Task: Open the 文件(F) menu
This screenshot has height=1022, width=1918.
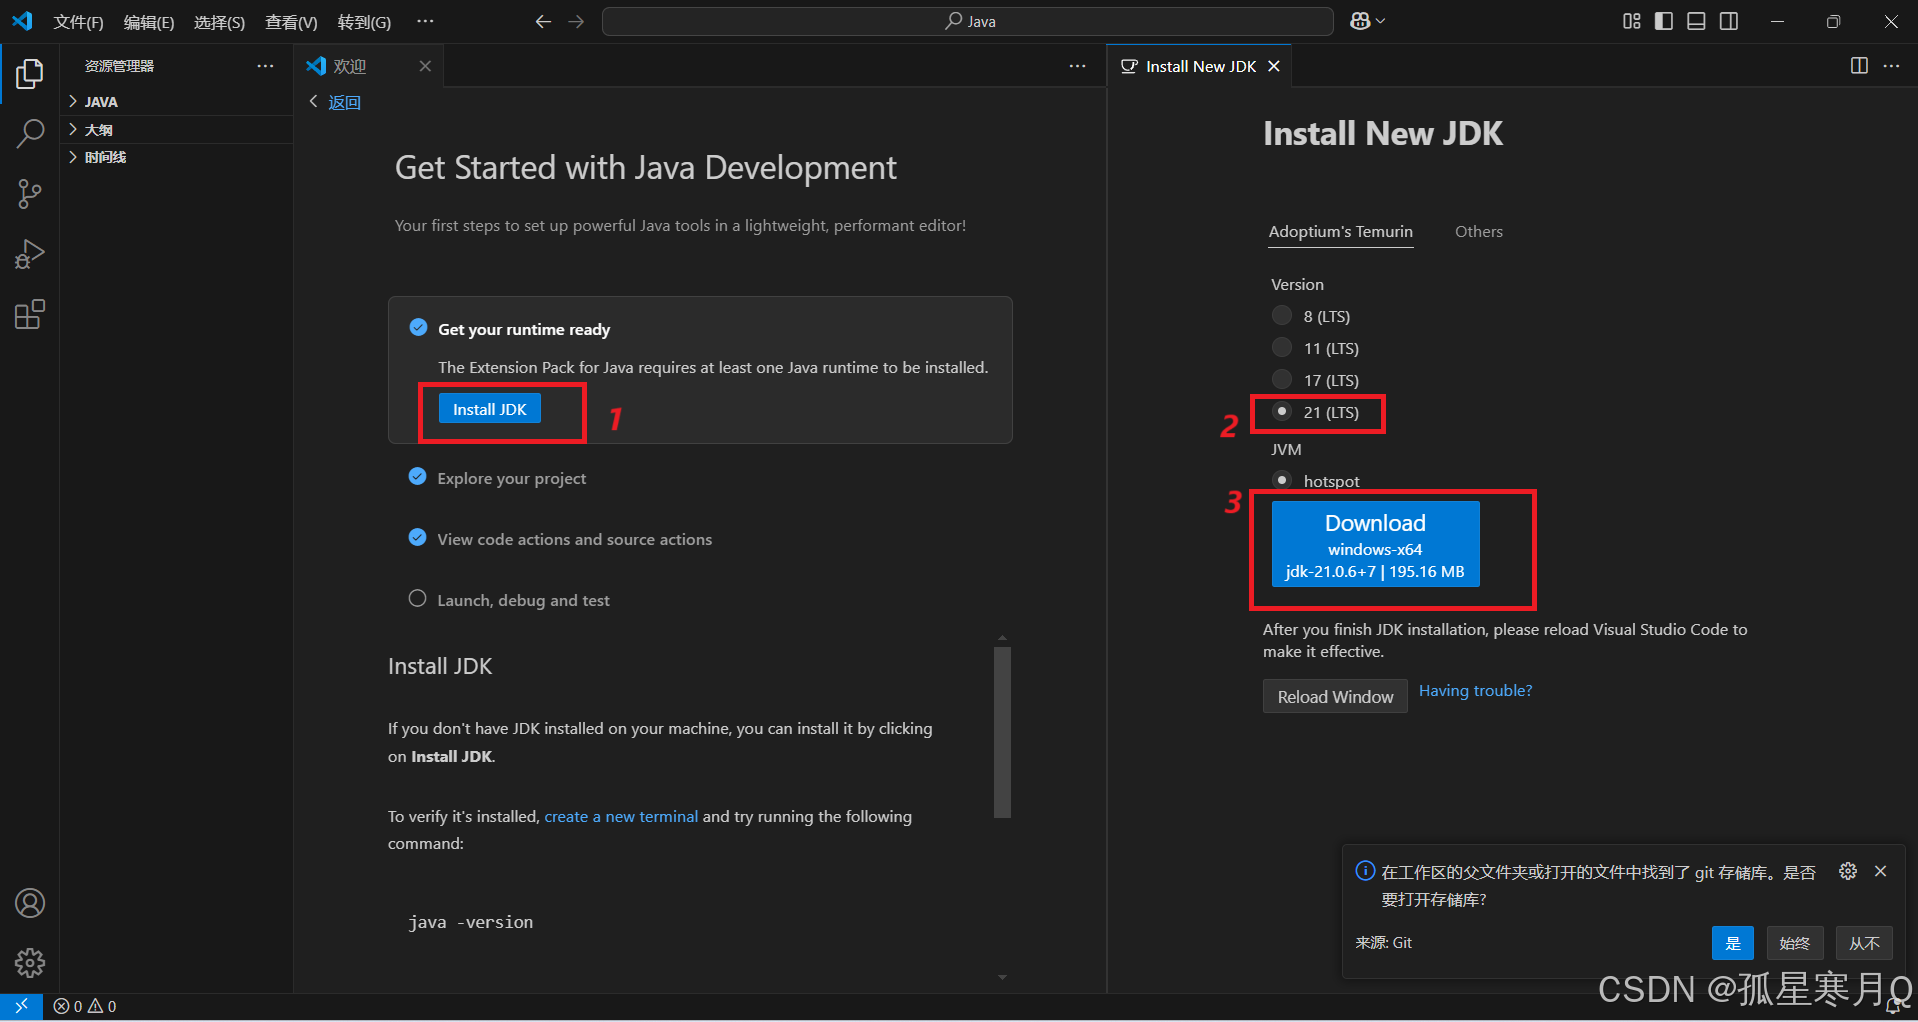Action: [79, 22]
